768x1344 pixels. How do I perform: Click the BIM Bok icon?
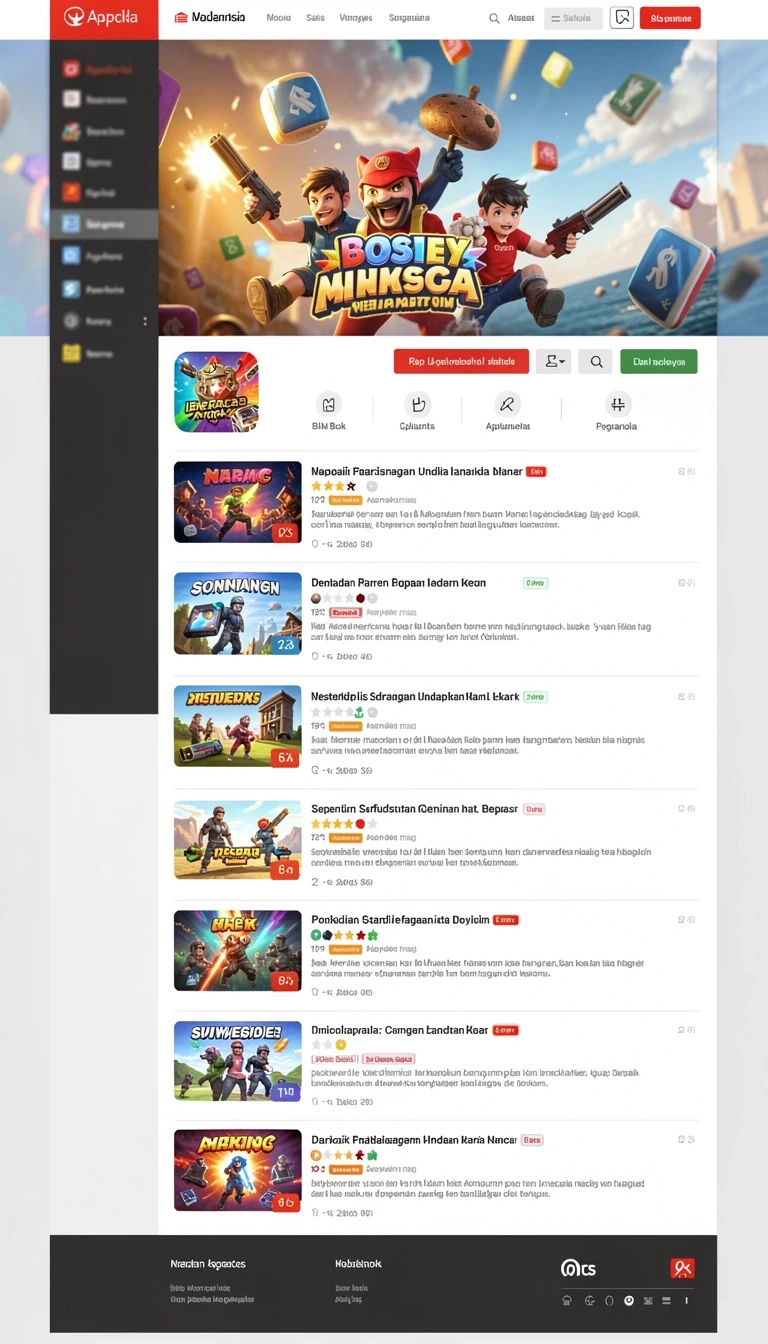click(x=329, y=404)
